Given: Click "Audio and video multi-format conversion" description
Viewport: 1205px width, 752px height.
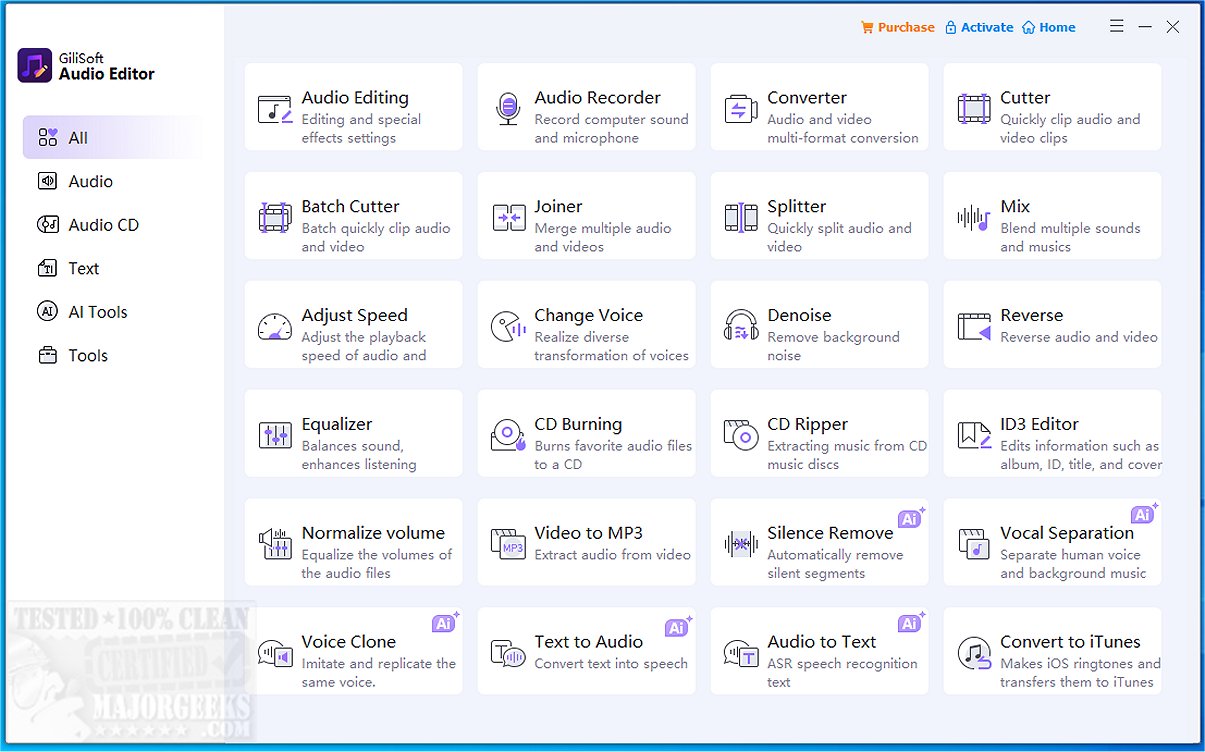Looking at the screenshot, I should 843,129.
